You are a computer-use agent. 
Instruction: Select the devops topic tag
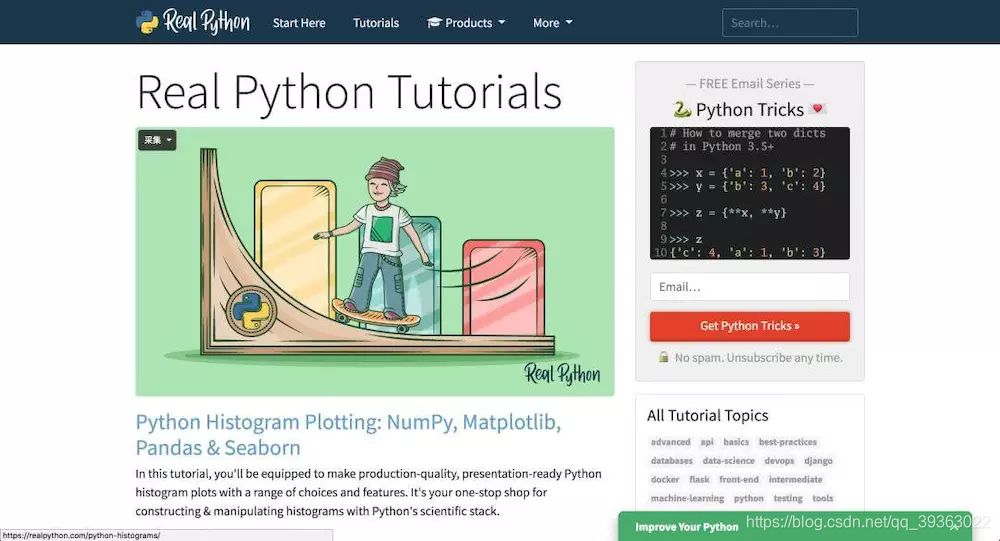[779, 461]
